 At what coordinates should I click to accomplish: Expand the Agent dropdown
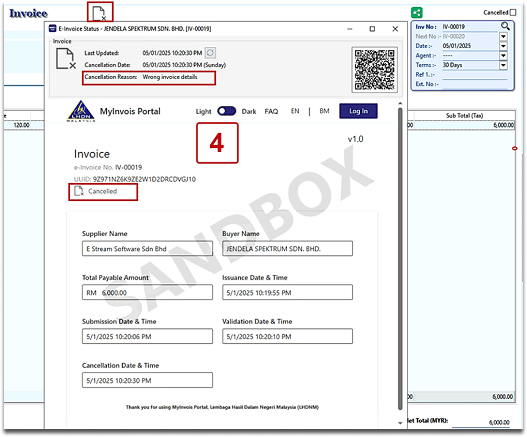click(x=503, y=55)
